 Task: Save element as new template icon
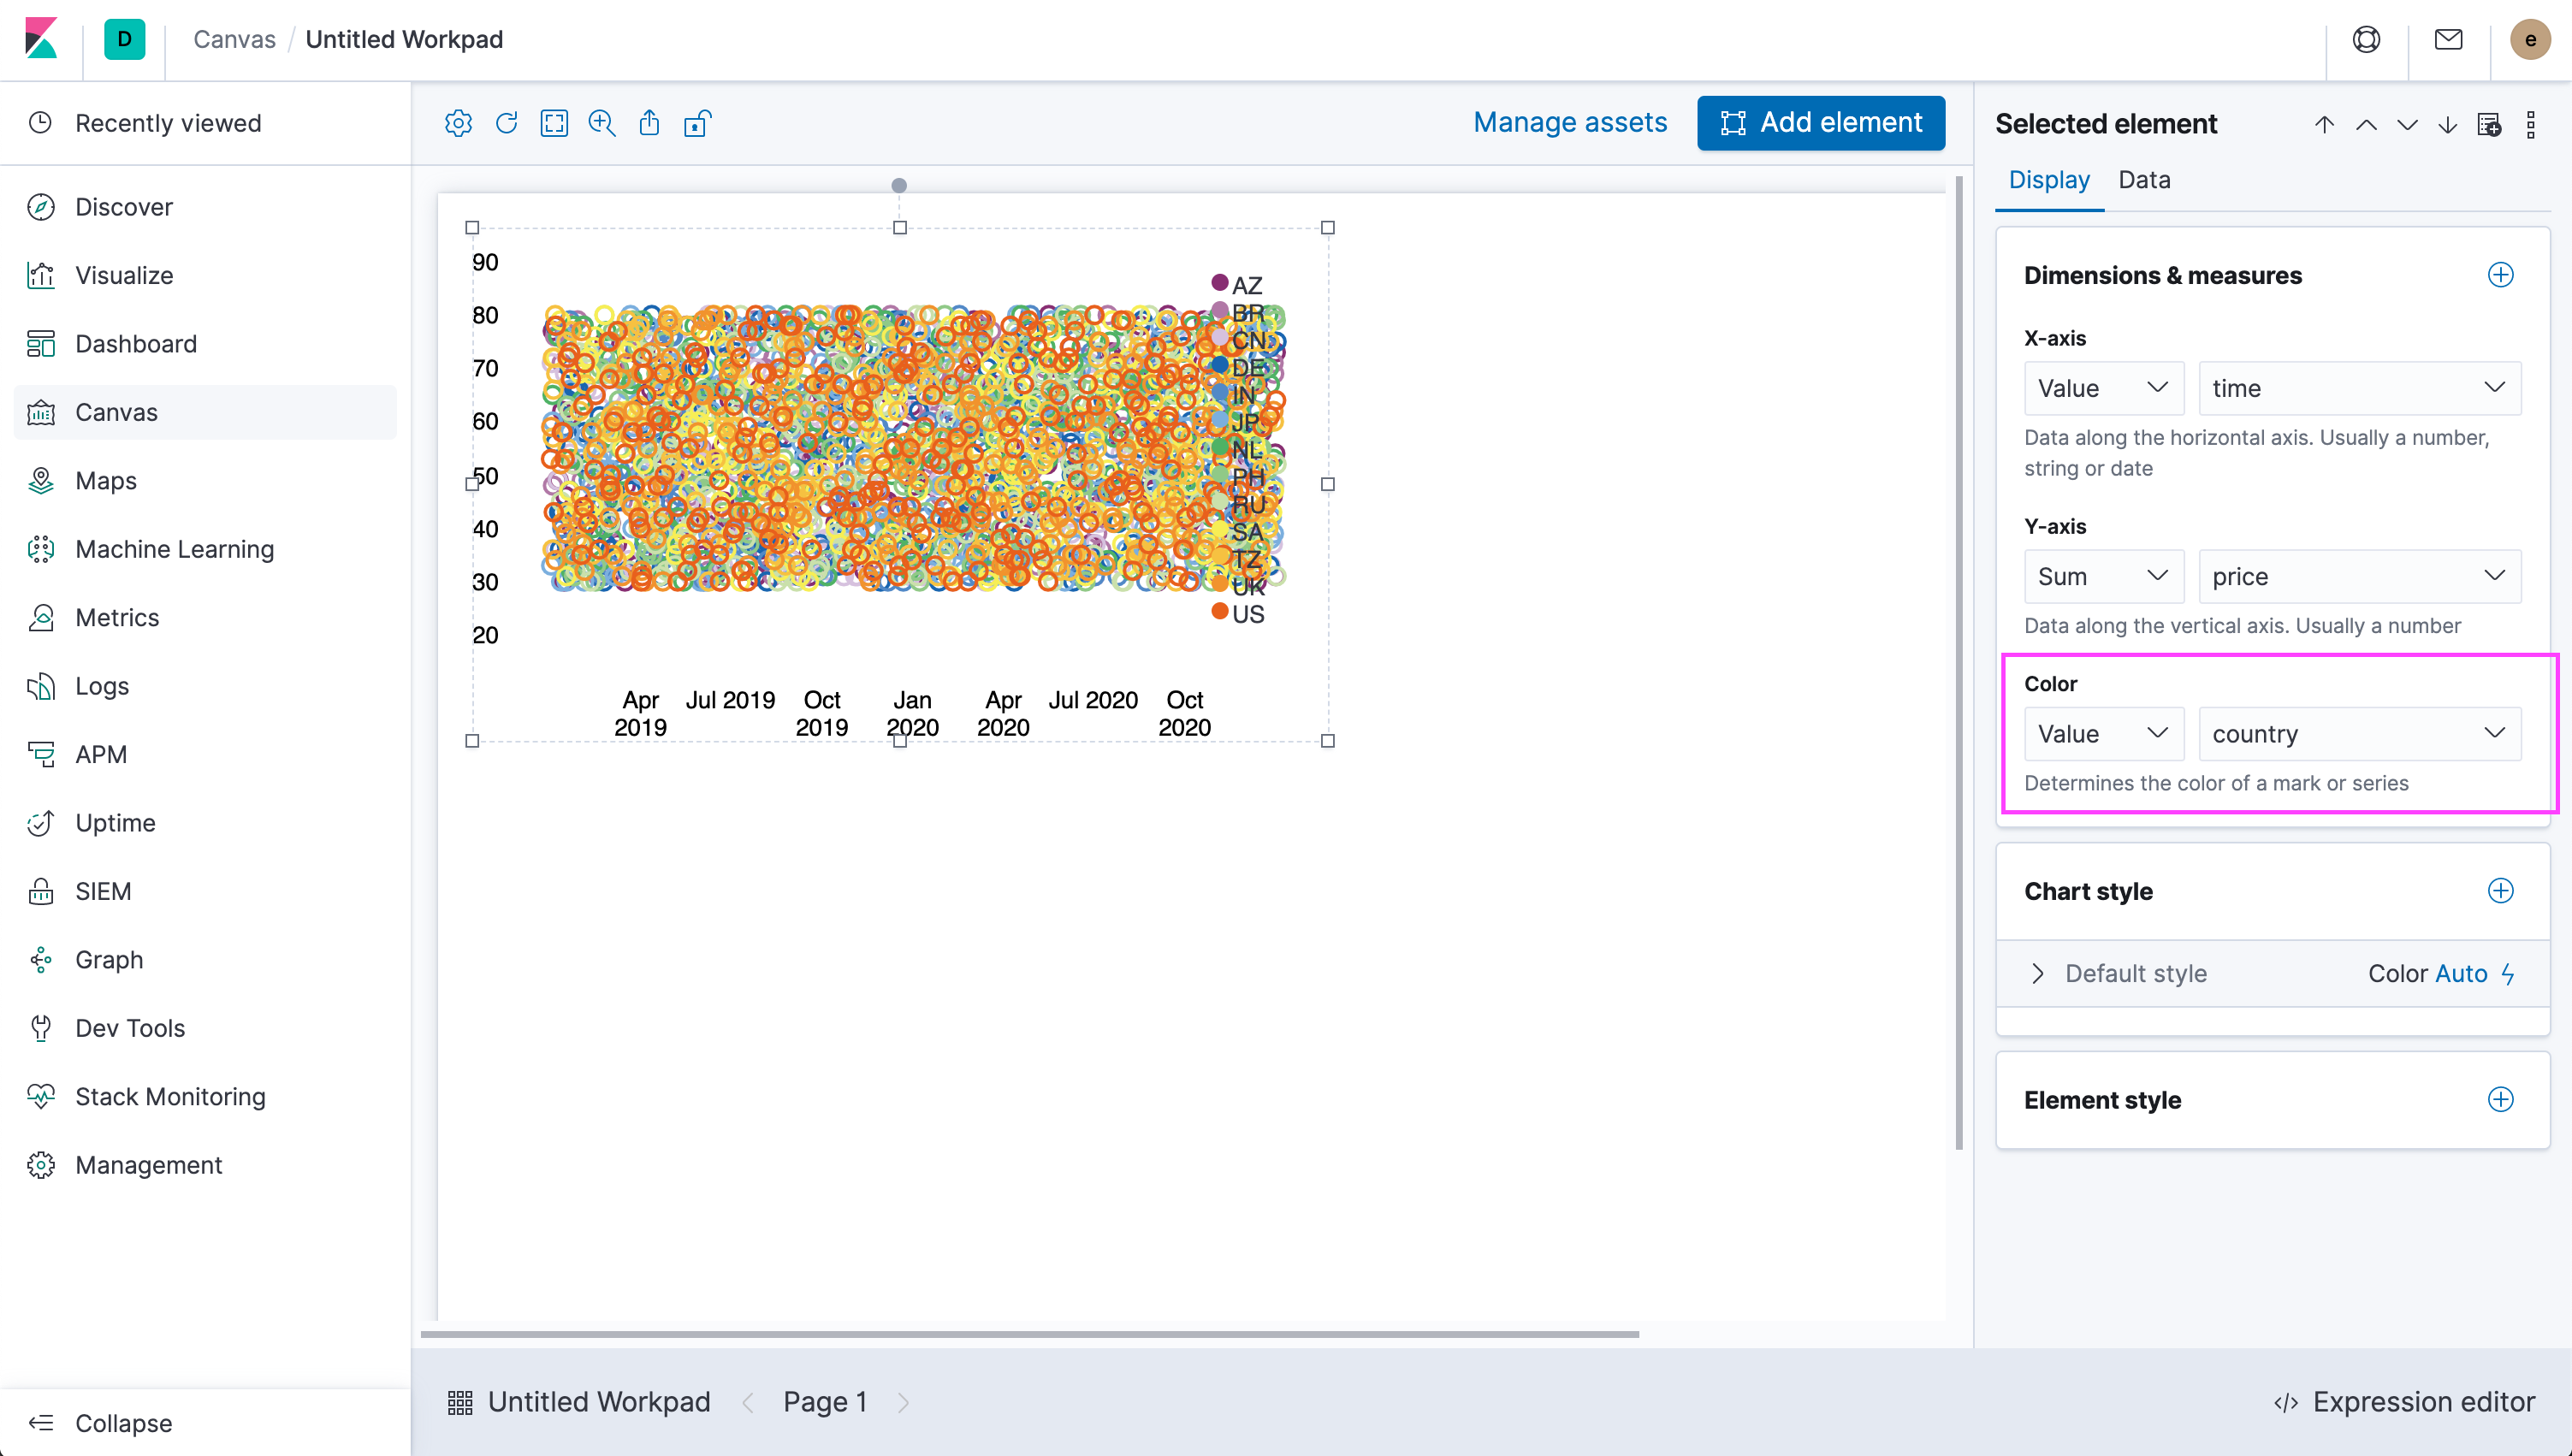pos(2489,124)
